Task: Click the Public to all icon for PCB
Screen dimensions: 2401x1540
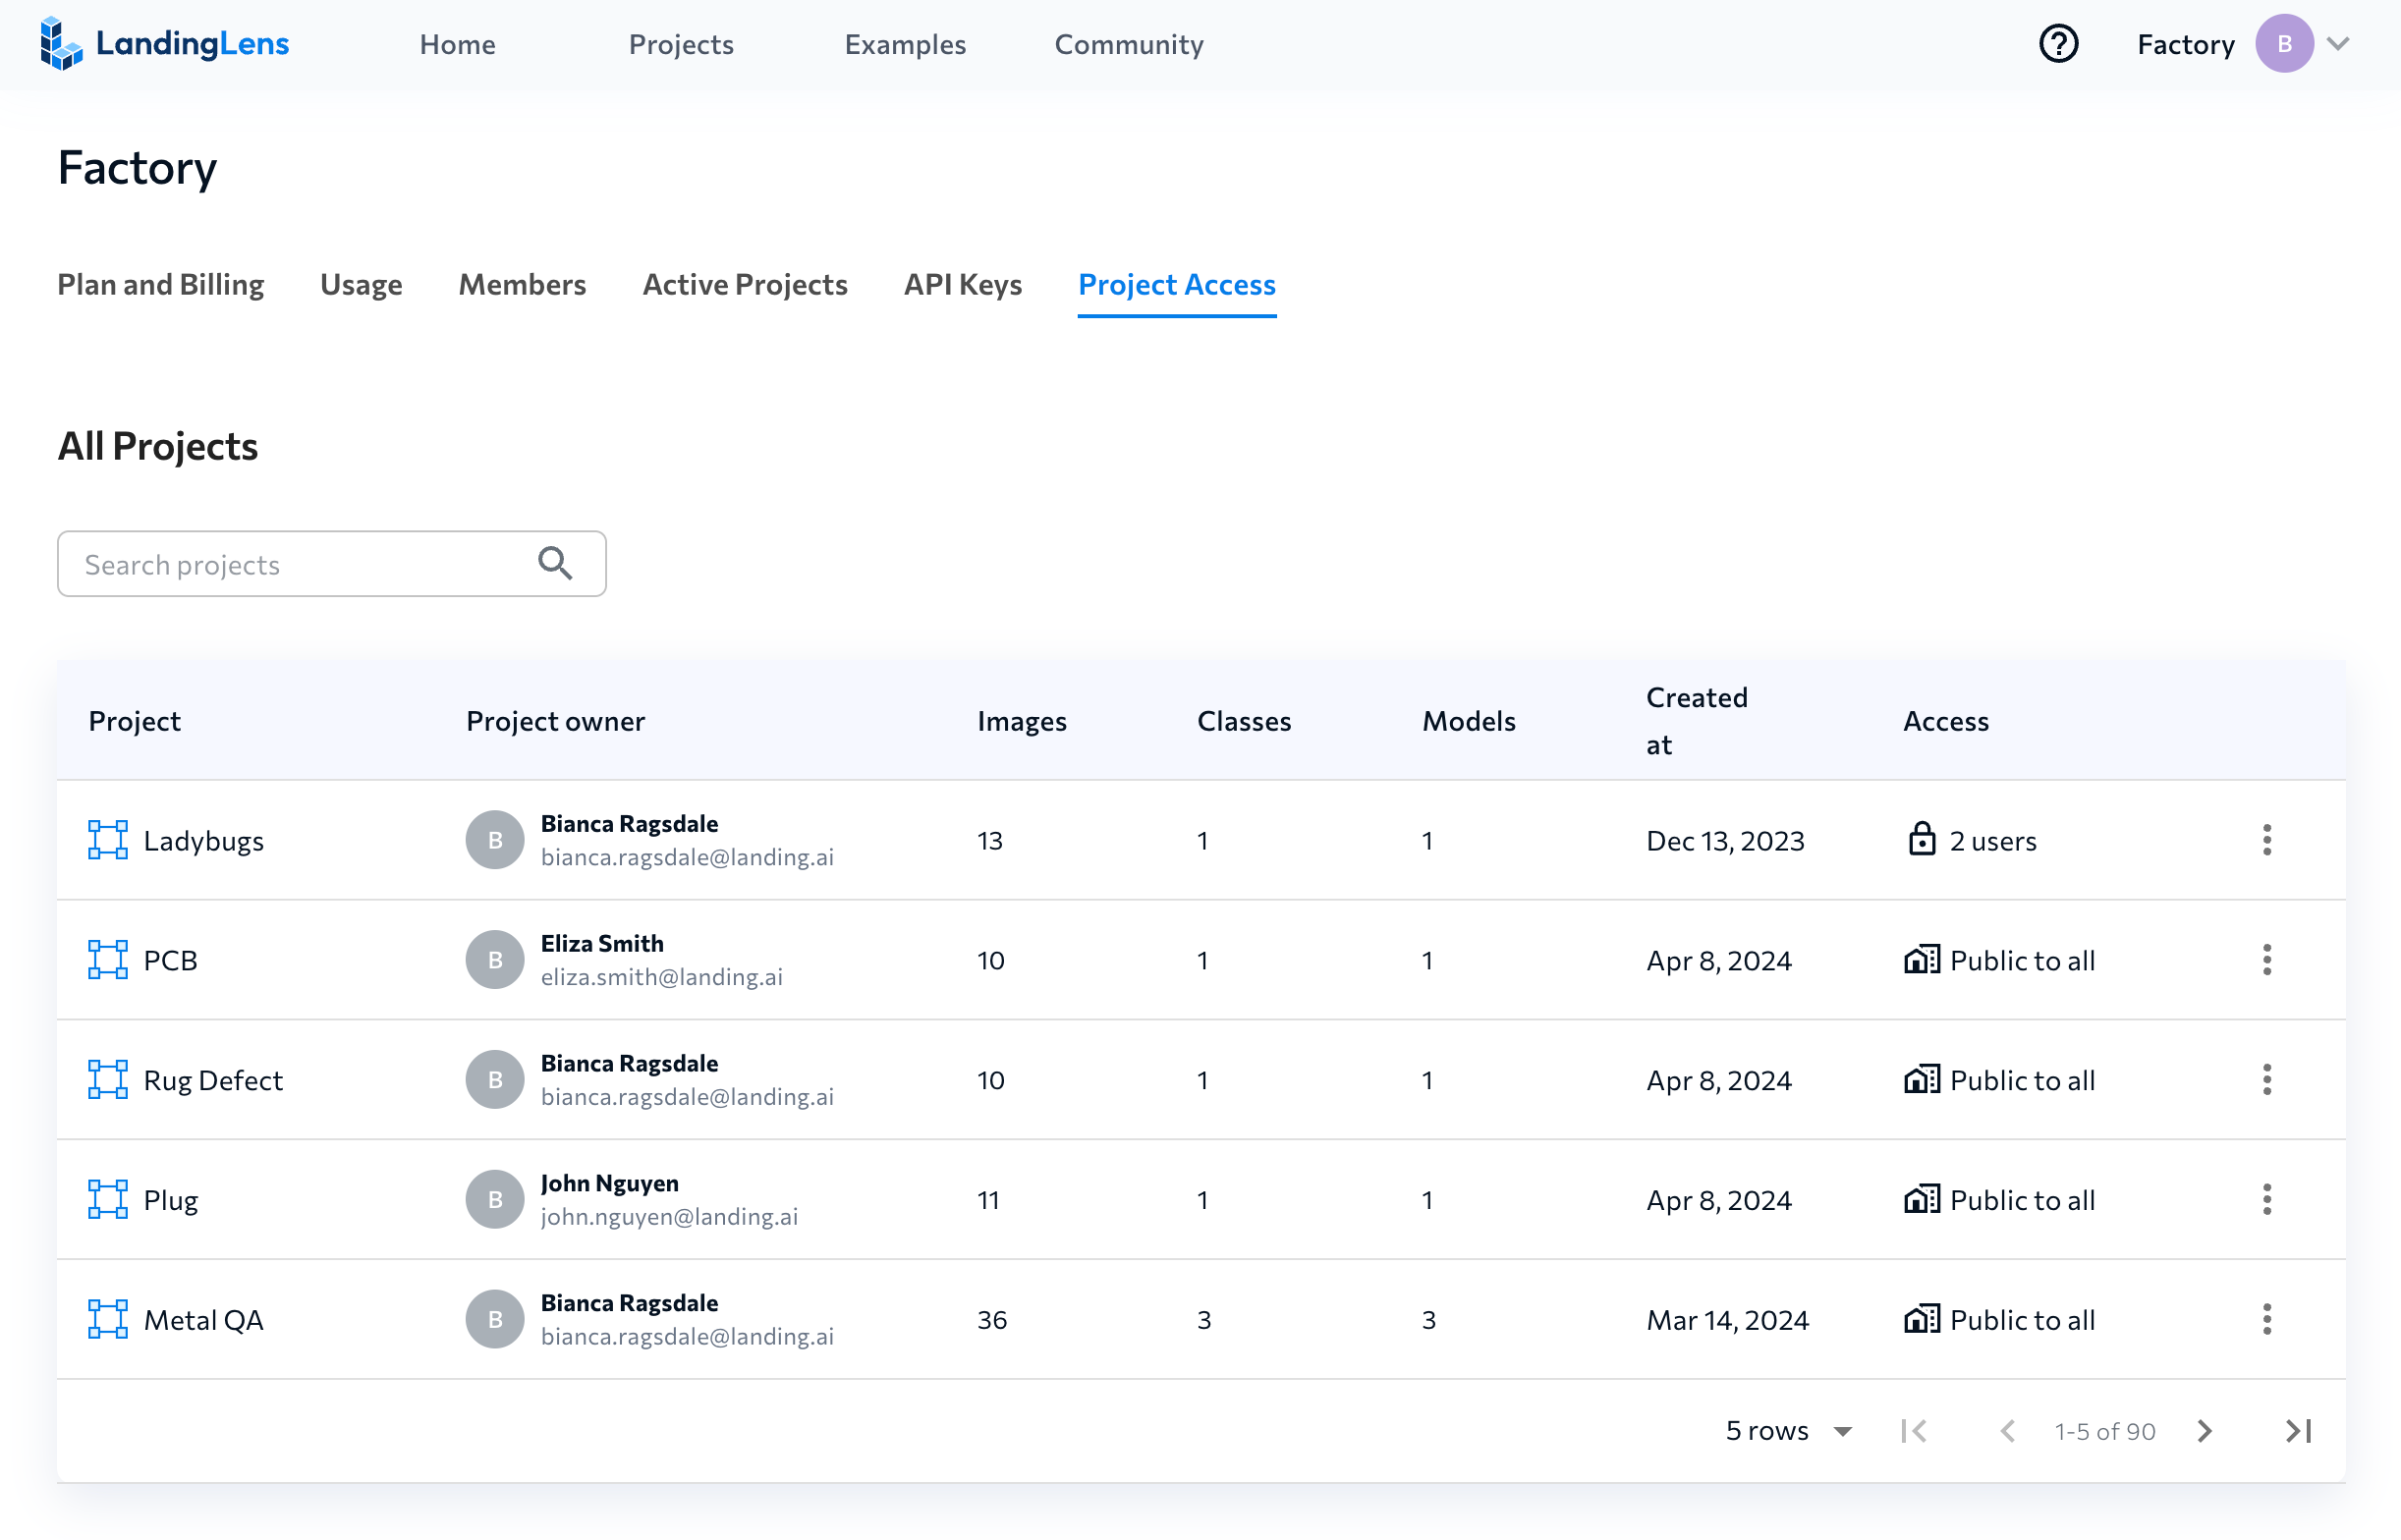Action: [x=1921, y=960]
